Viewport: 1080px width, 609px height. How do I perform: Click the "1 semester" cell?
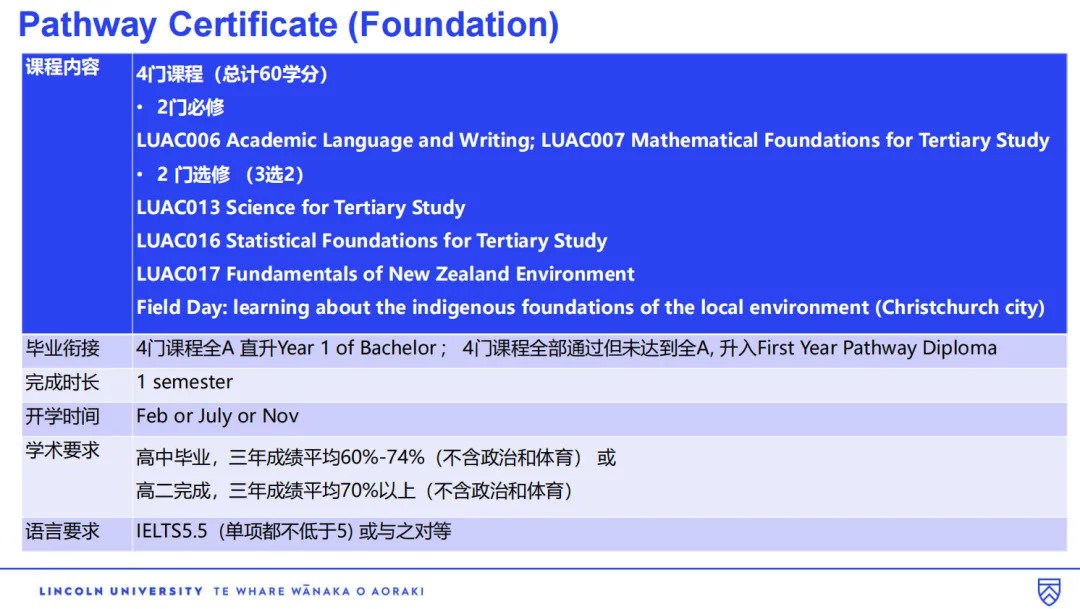click(x=184, y=382)
